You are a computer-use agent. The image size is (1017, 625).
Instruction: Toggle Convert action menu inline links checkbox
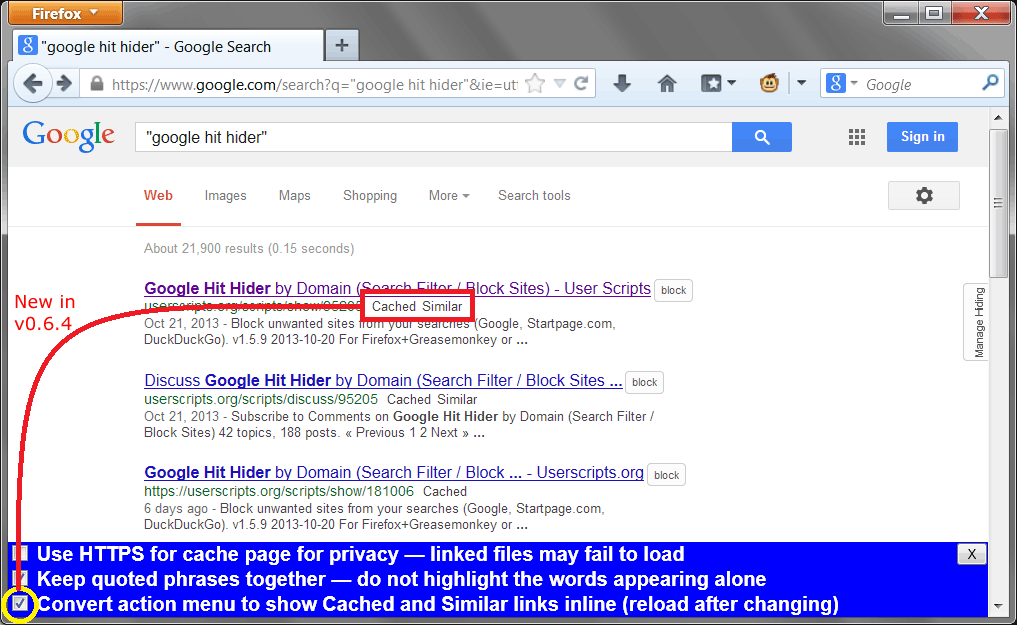click(20, 604)
